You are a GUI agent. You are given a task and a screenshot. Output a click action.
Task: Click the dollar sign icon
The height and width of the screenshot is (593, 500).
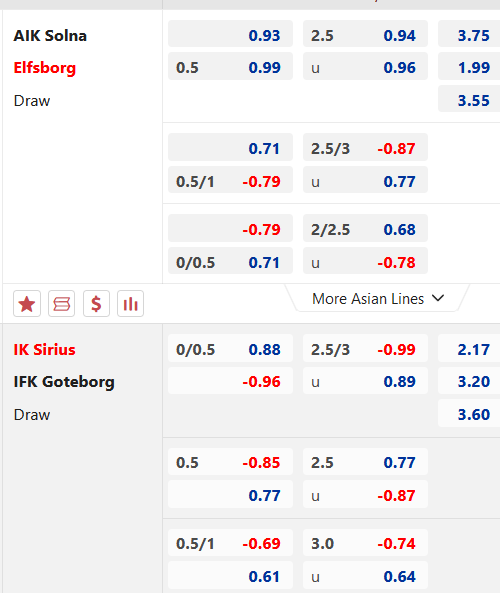pyautogui.click(x=96, y=303)
